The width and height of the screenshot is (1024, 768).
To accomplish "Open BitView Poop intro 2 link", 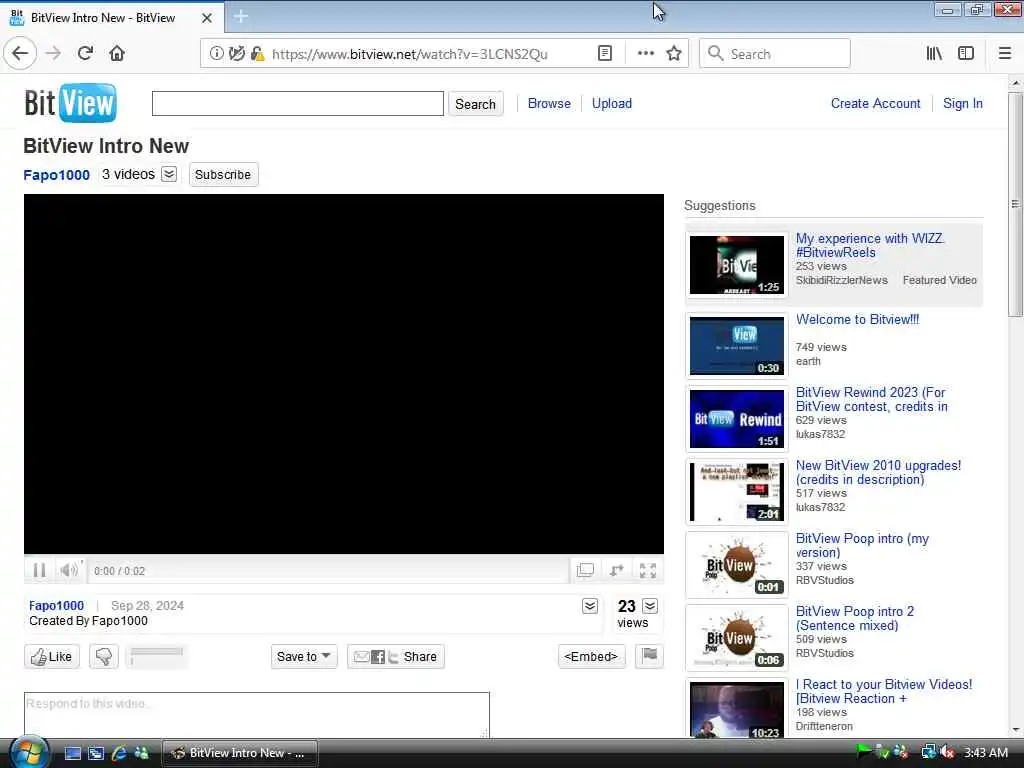I will [855, 618].
